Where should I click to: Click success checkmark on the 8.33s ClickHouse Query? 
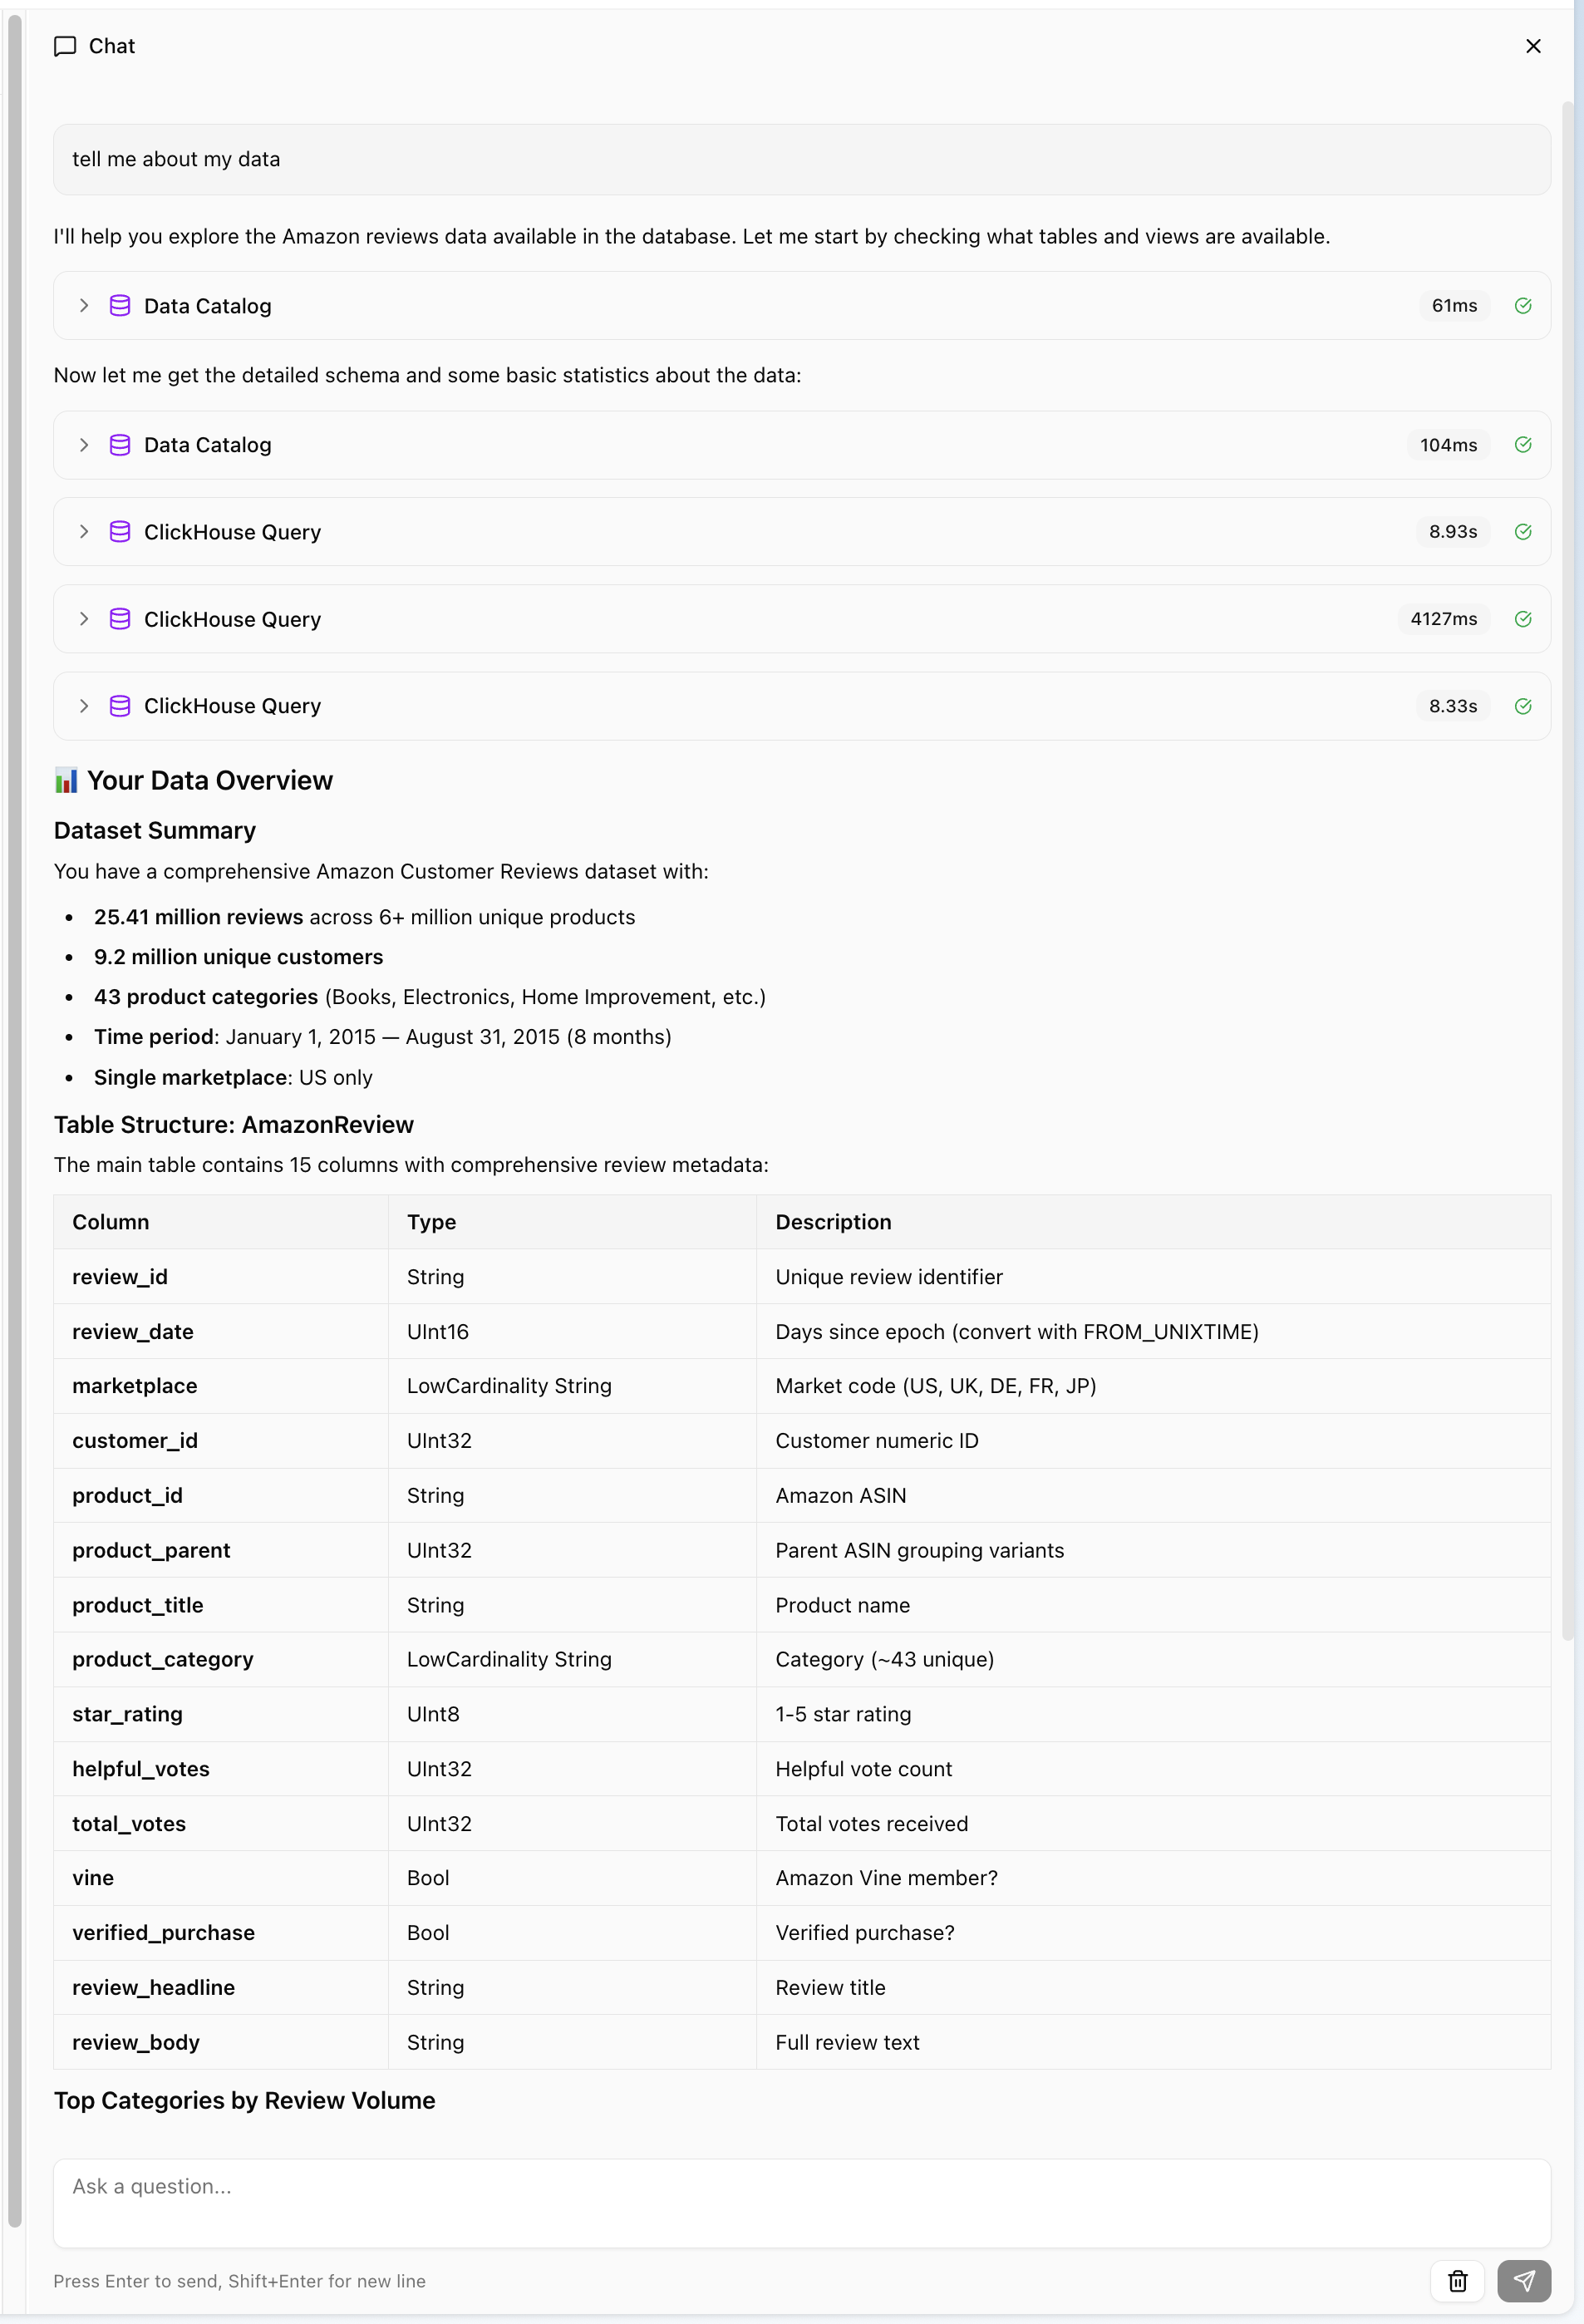[x=1522, y=706]
